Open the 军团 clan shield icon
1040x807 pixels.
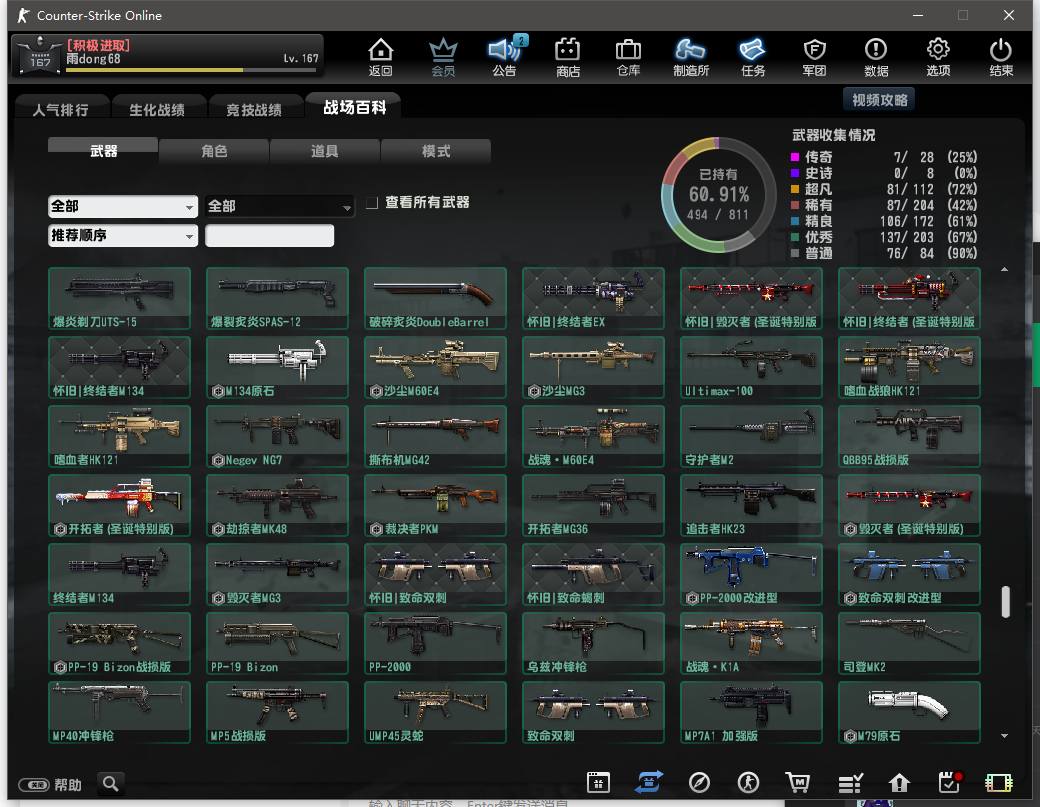tap(814, 57)
